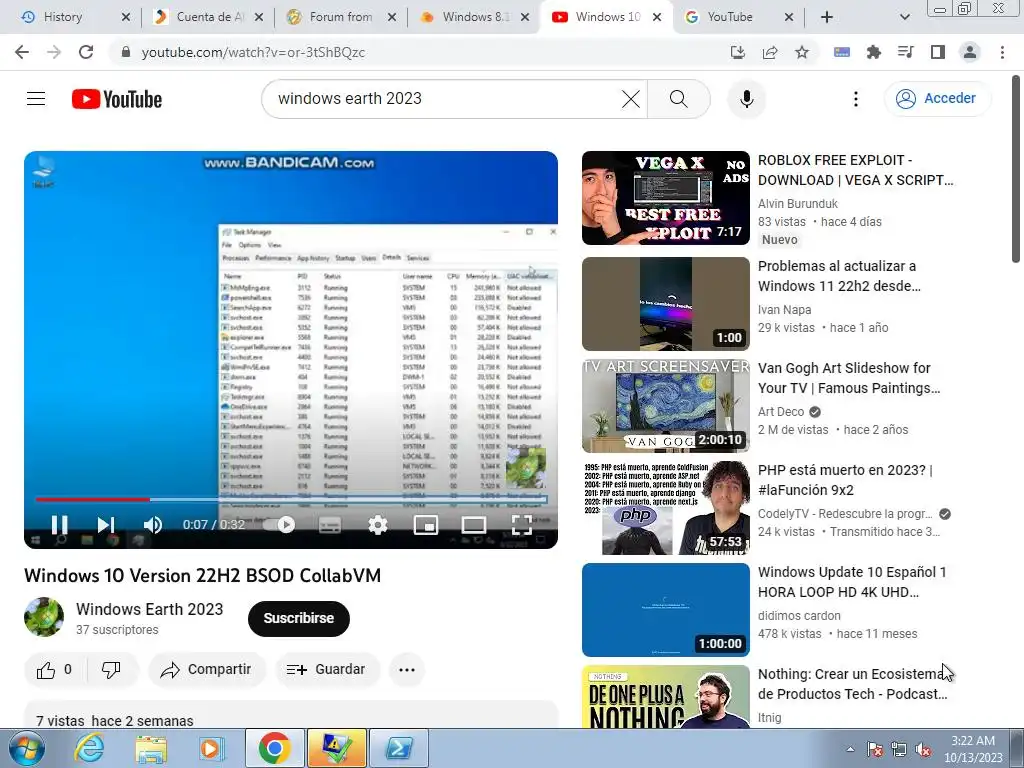This screenshot has height=768, width=1024.
Task: Open Problemas al actualizar Windows 11 video
Action: (839, 276)
